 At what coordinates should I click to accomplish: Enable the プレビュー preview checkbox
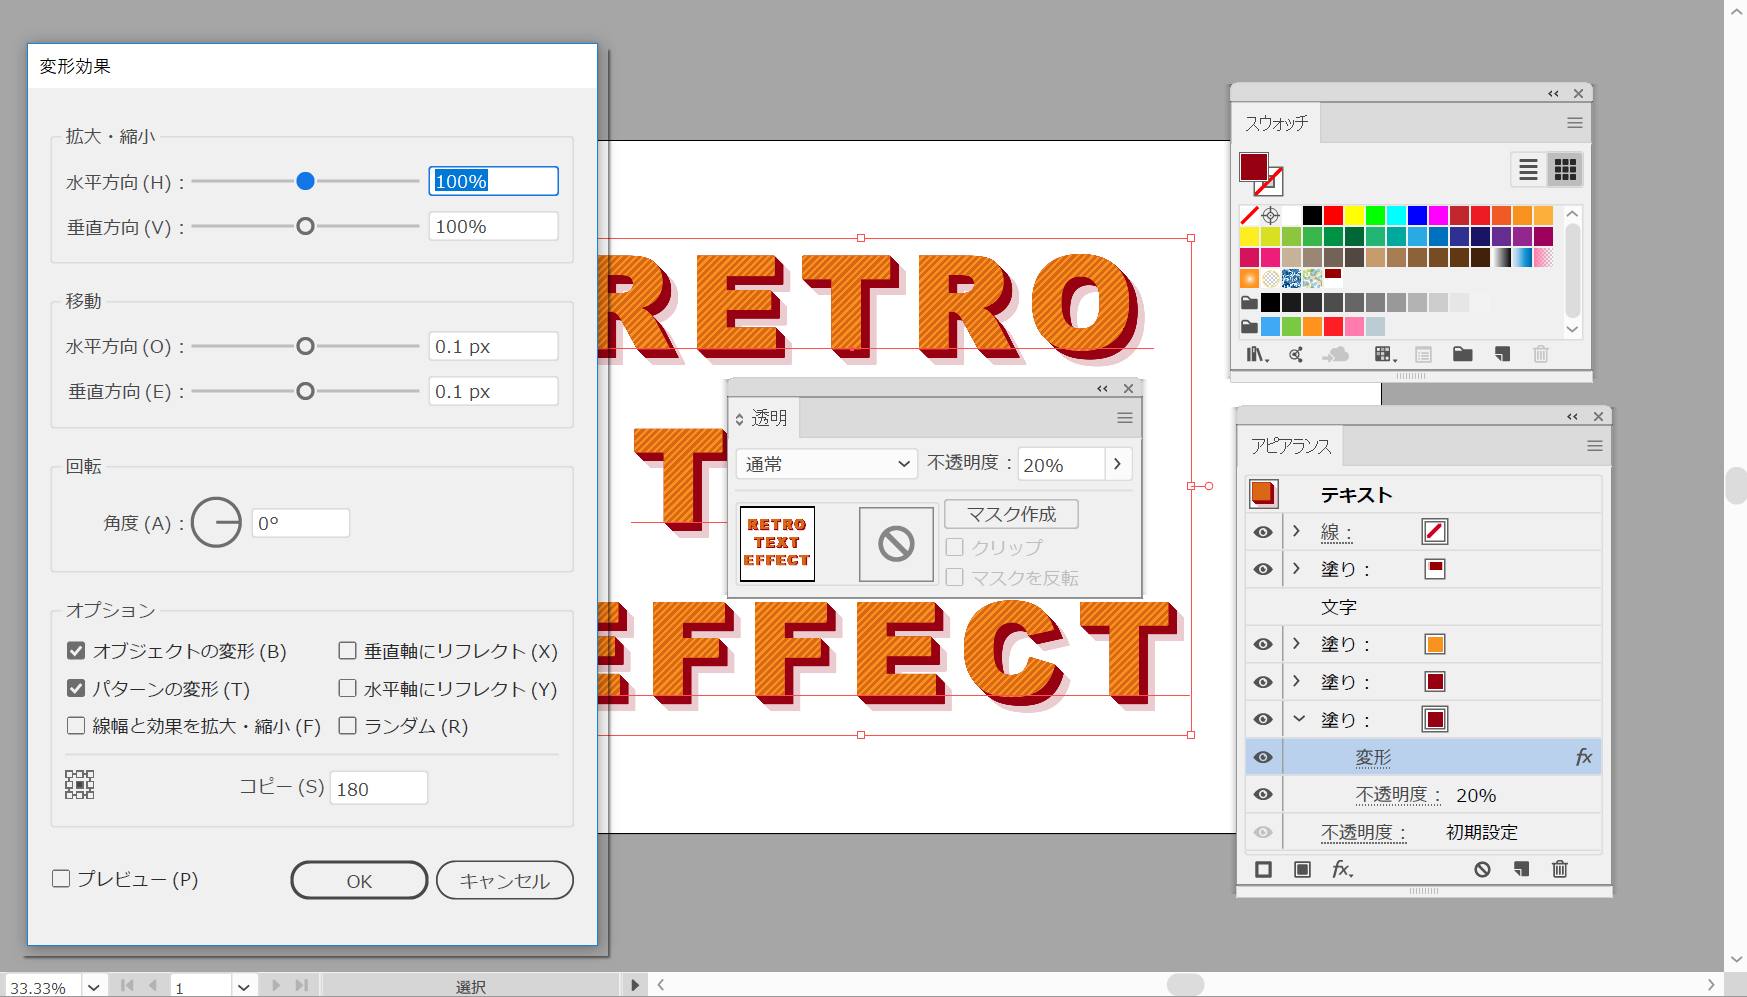click(62, 879)
